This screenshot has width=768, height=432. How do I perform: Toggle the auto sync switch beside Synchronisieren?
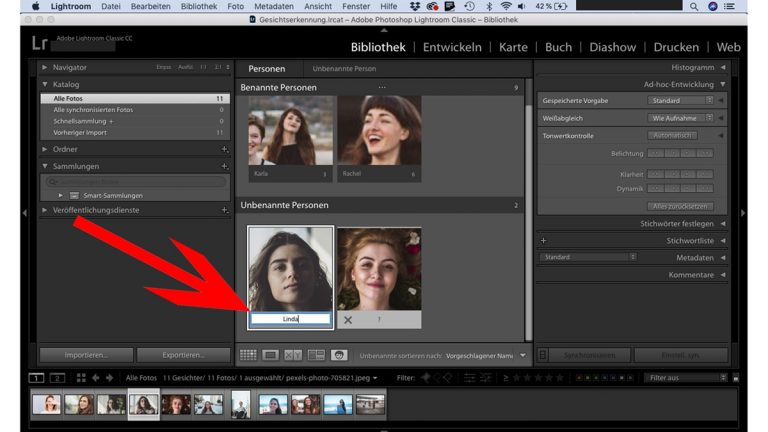543,355
